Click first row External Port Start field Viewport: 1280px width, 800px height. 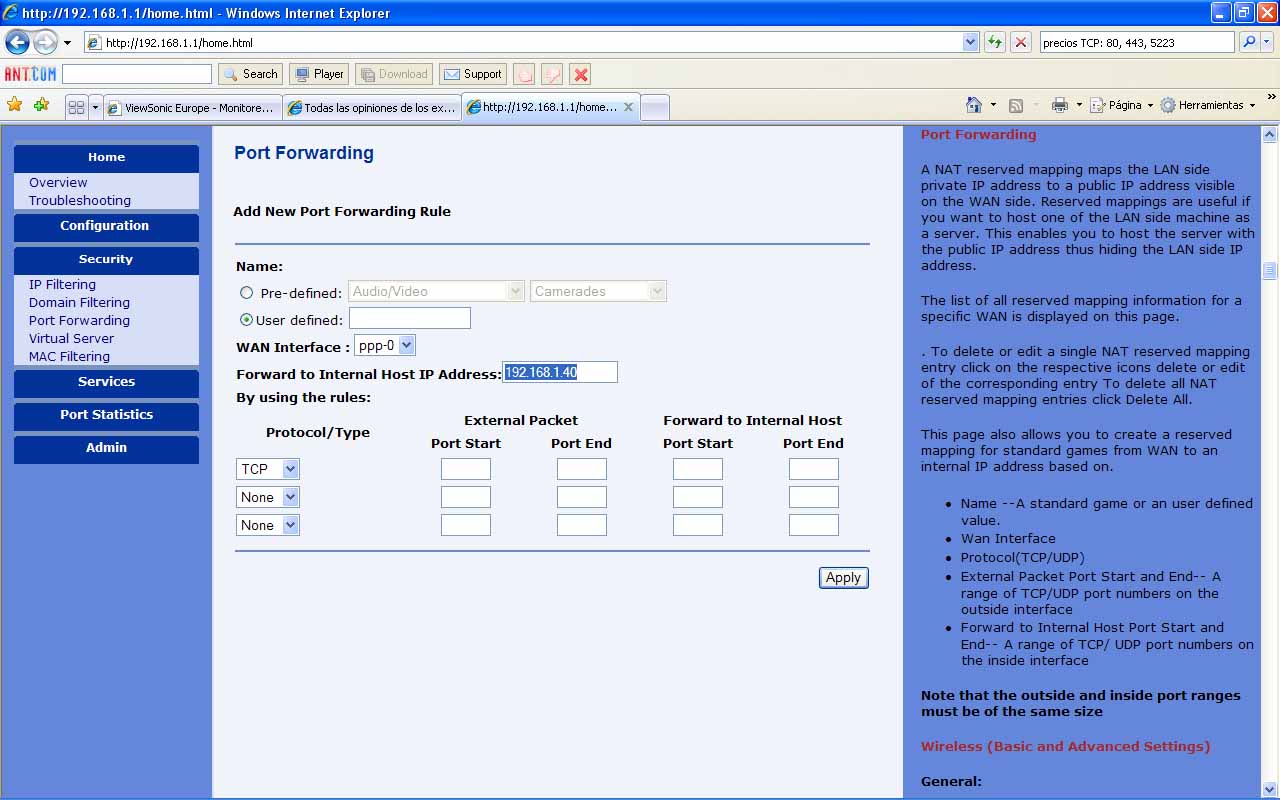click(x=466, y=469)
